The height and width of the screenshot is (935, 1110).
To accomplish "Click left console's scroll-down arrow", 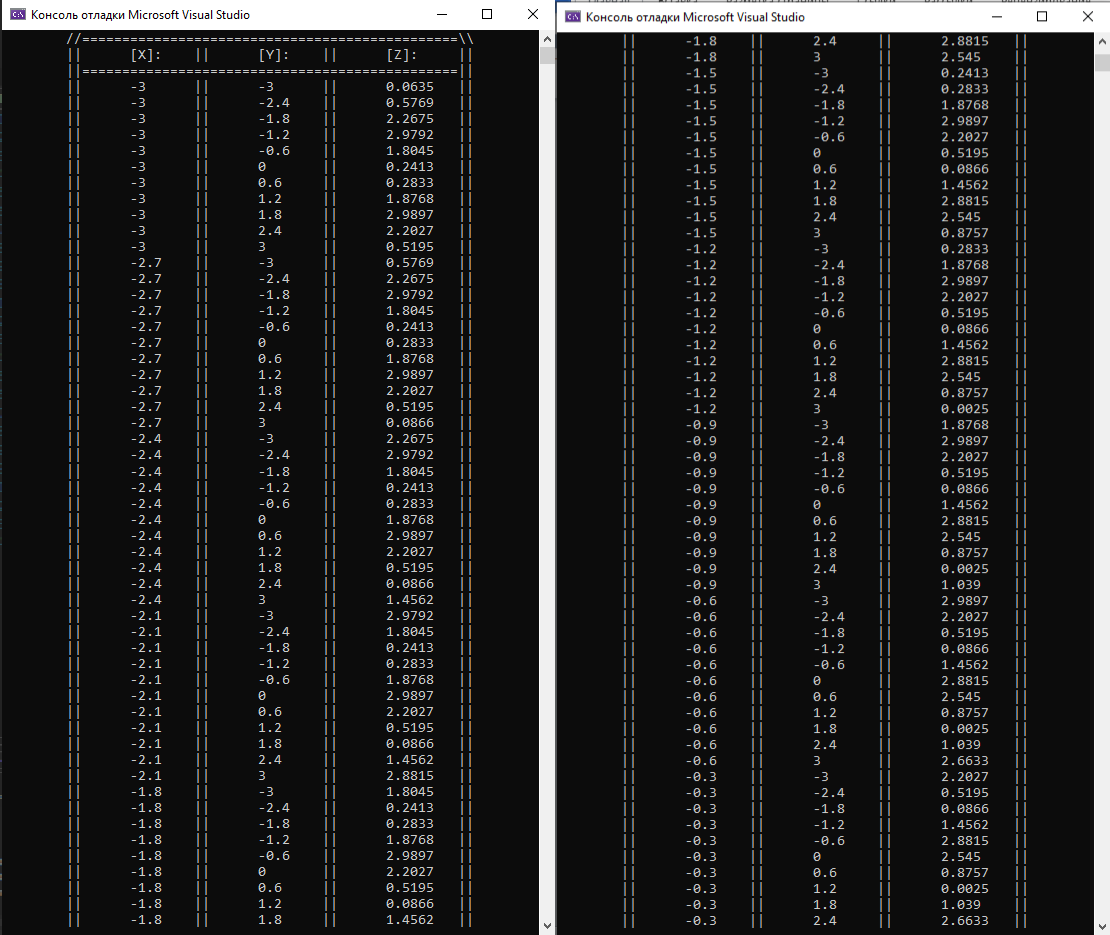I will point(547,925).
